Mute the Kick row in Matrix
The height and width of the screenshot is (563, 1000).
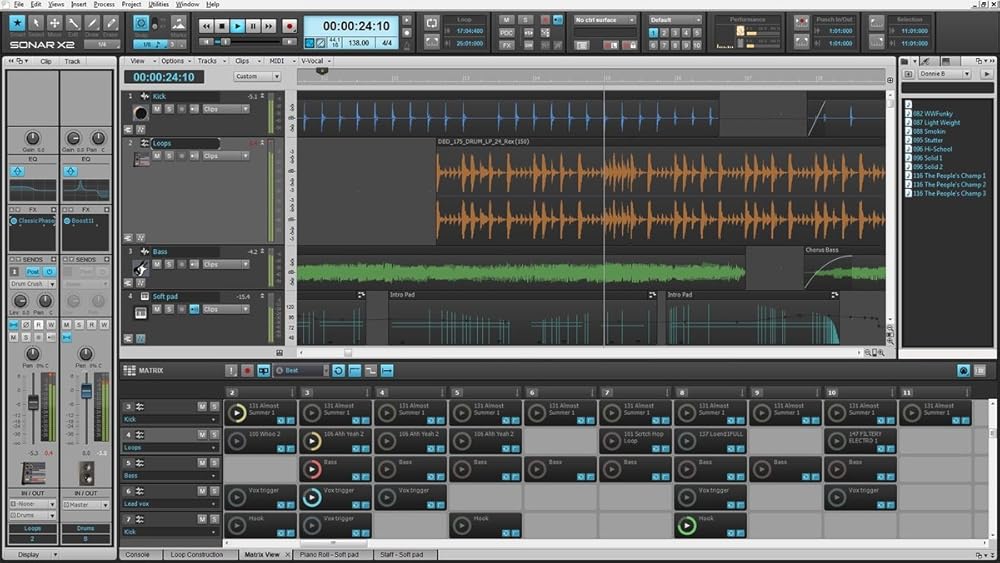(x=202, y=407)
